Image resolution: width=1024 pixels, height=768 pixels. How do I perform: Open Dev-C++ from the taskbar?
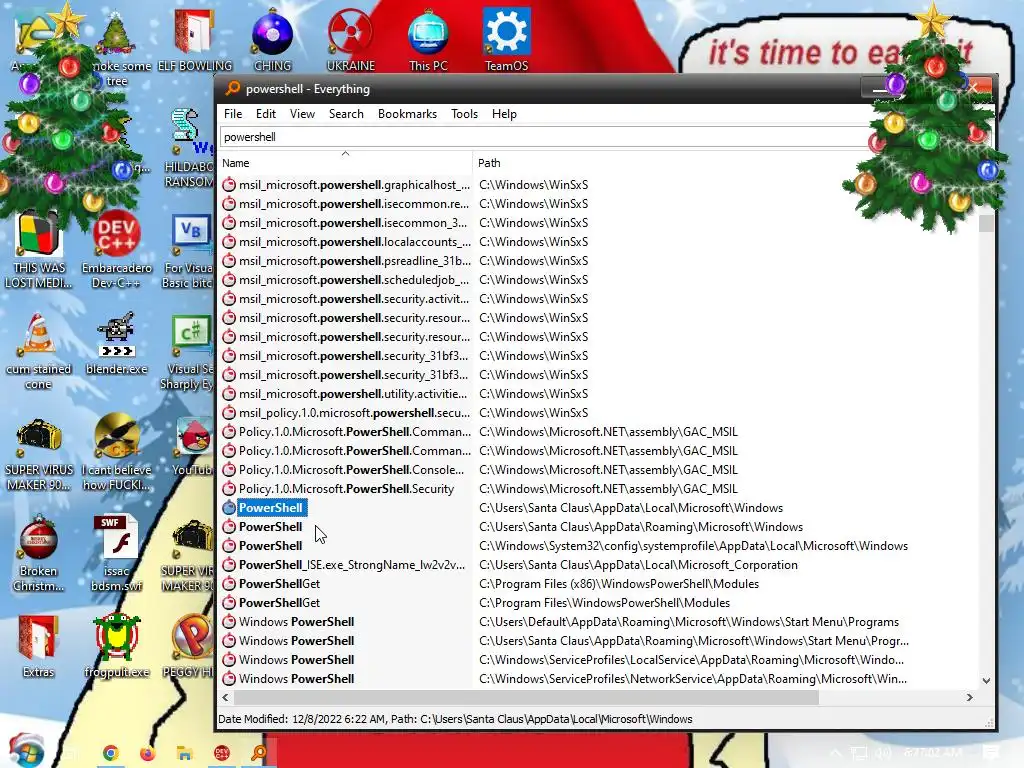[x=222, y=754]
